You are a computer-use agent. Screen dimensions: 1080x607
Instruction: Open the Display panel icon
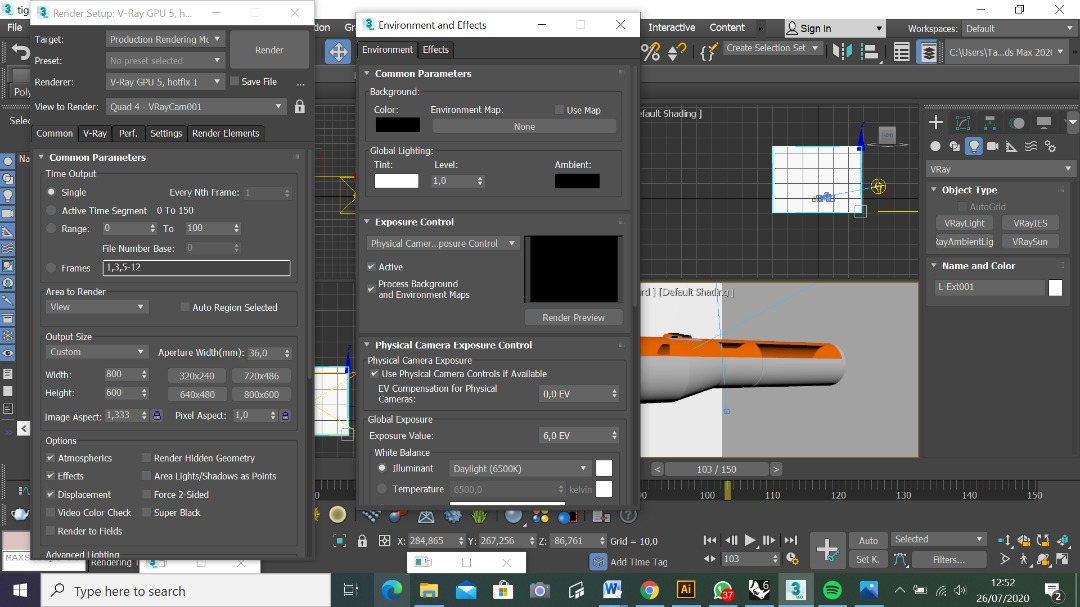1044,123
